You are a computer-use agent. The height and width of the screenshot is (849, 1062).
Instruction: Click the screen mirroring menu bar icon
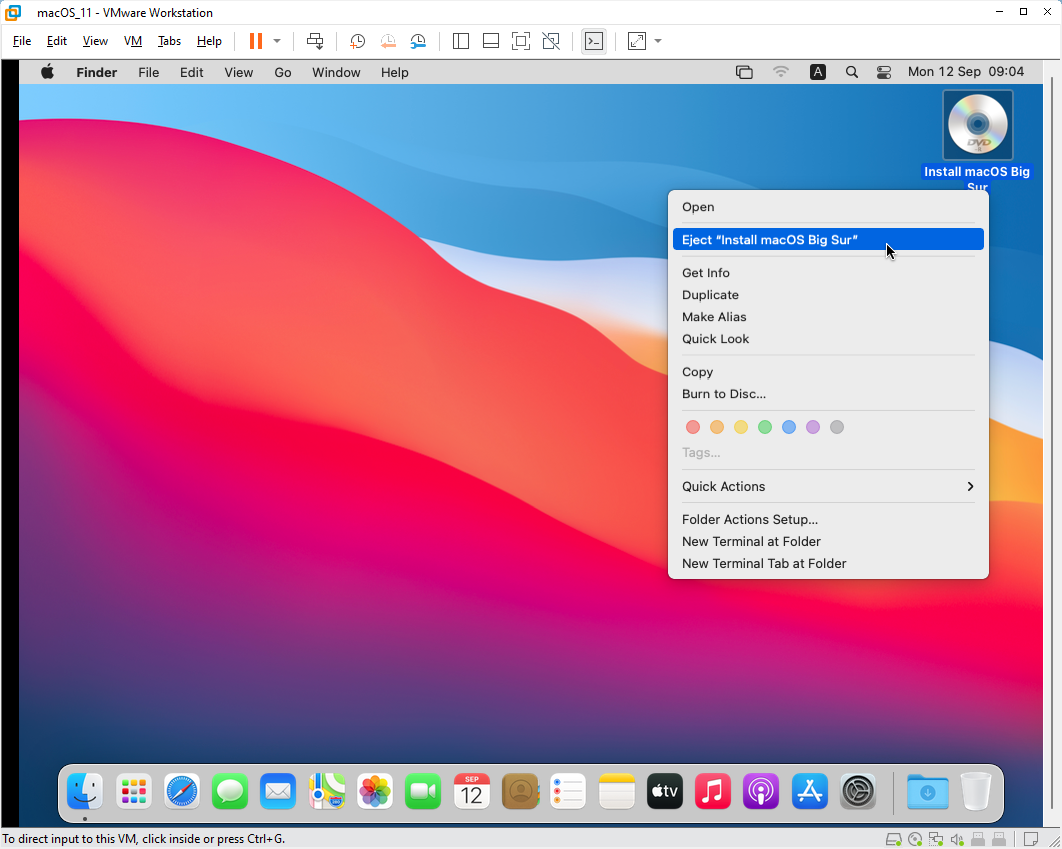[744, 72]
